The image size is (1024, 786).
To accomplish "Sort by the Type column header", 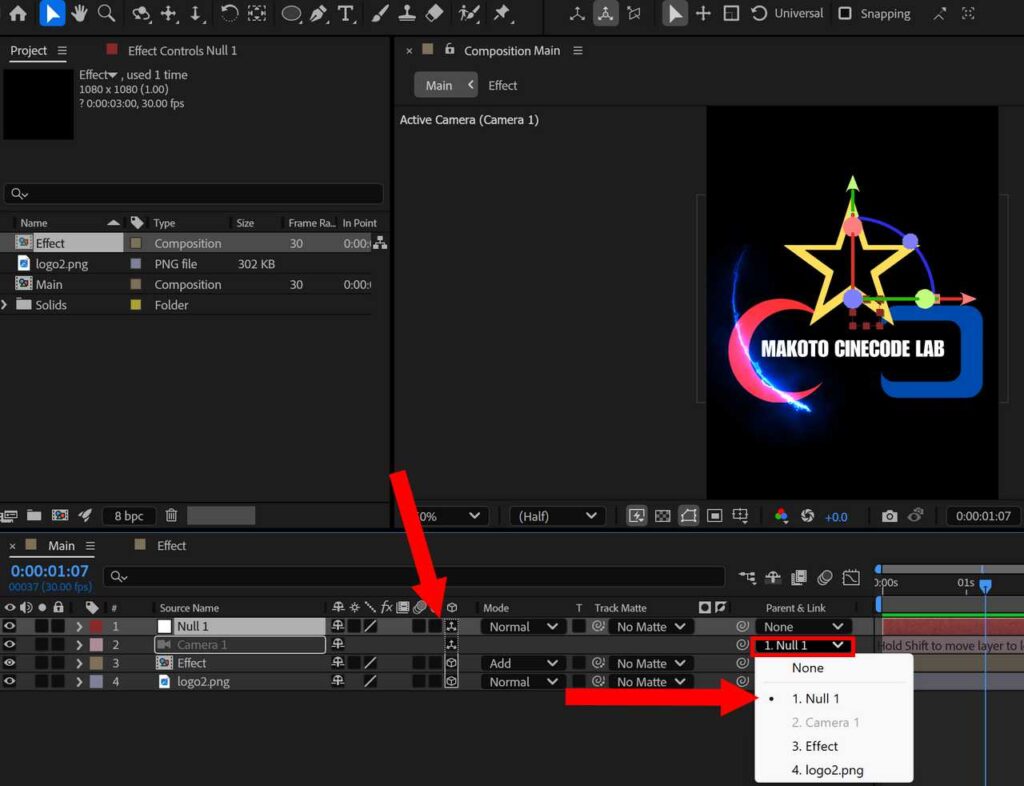I will [x=164, y=223].
